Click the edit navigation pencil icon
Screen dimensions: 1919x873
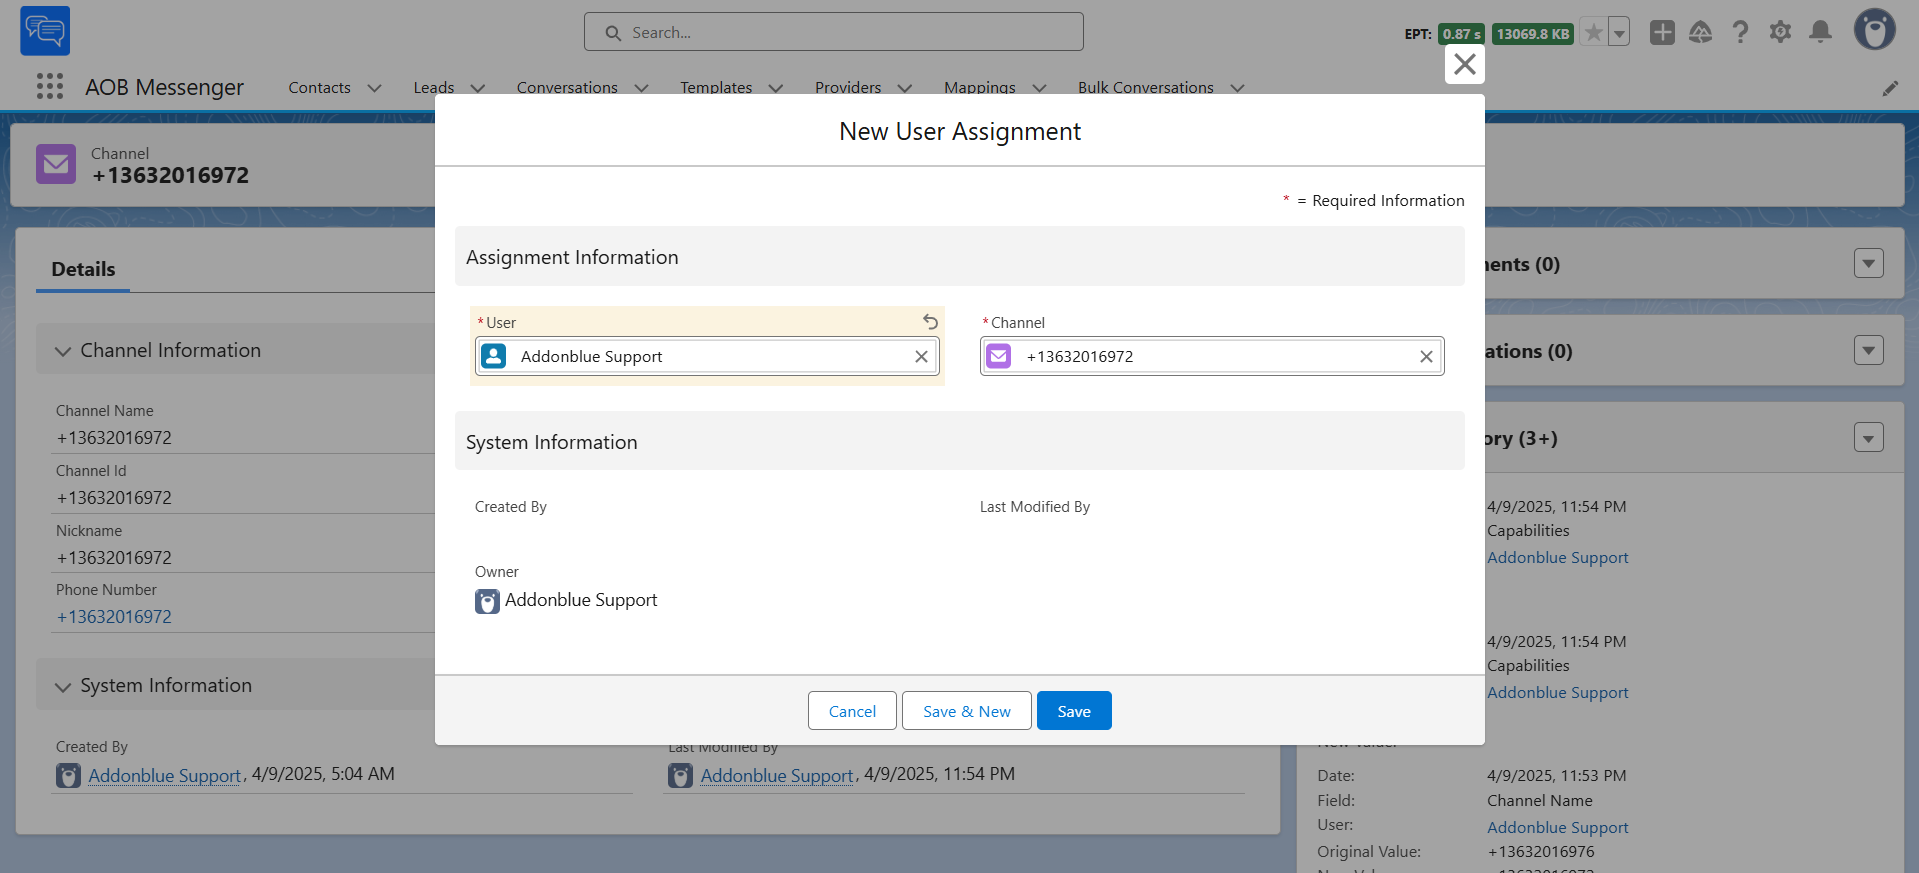1890,88
